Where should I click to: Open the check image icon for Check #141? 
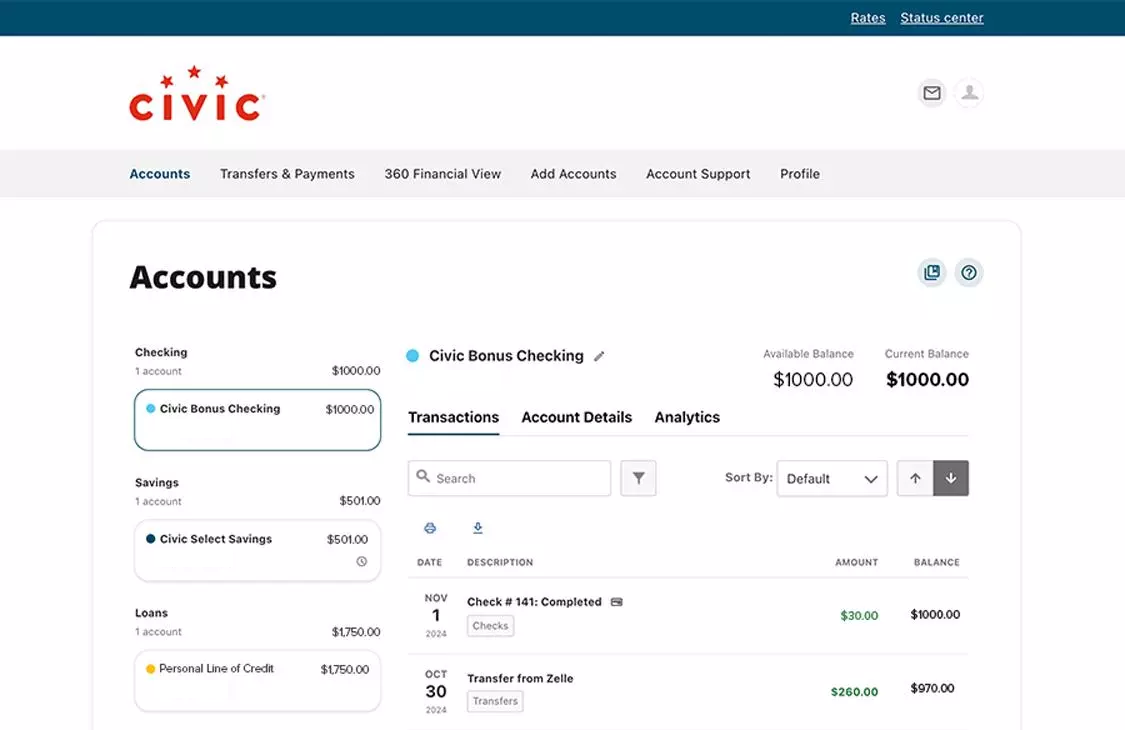[x=616, y=601]
